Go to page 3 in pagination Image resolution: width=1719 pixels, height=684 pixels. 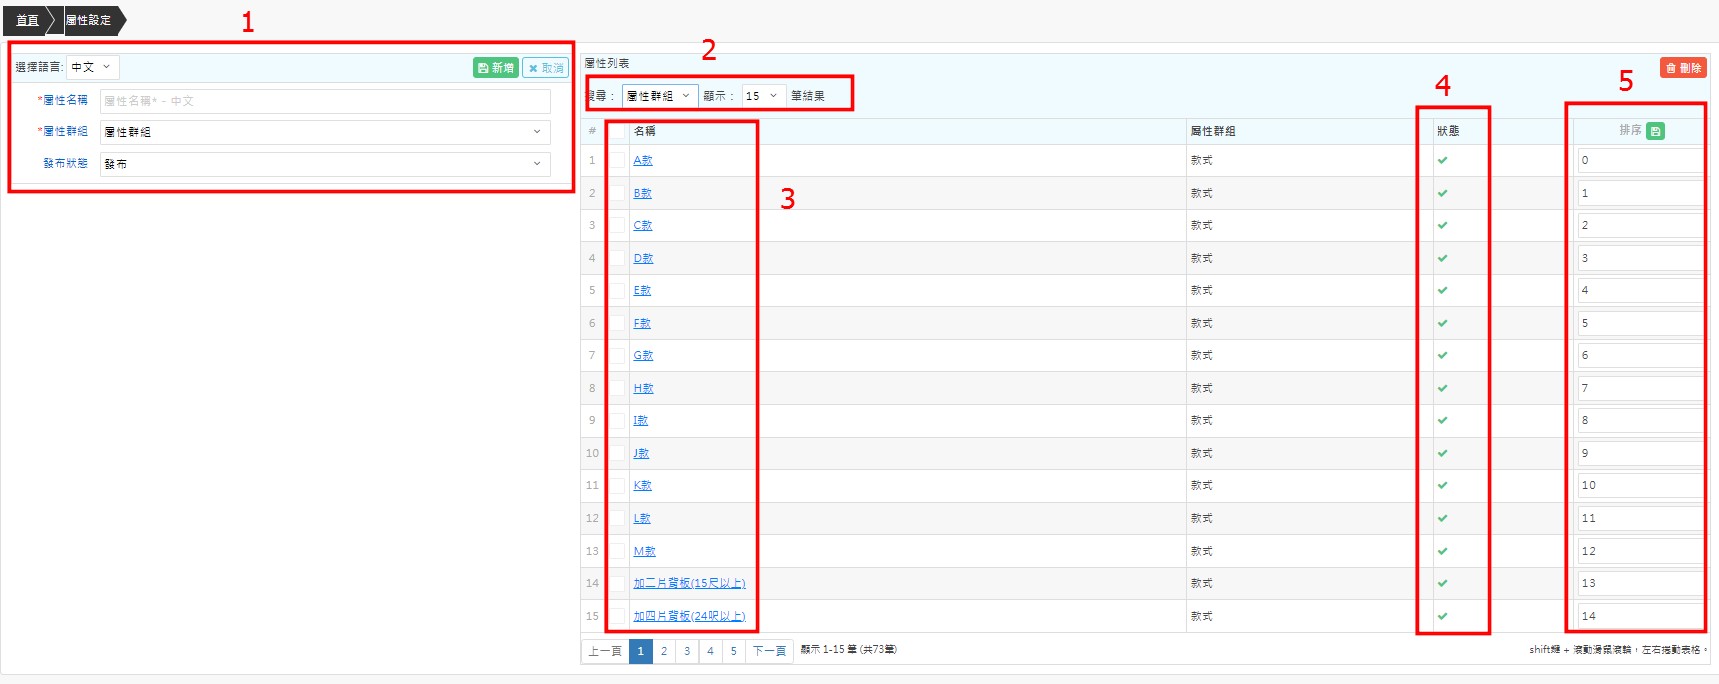pyautogui.click(x=687, y=651)
